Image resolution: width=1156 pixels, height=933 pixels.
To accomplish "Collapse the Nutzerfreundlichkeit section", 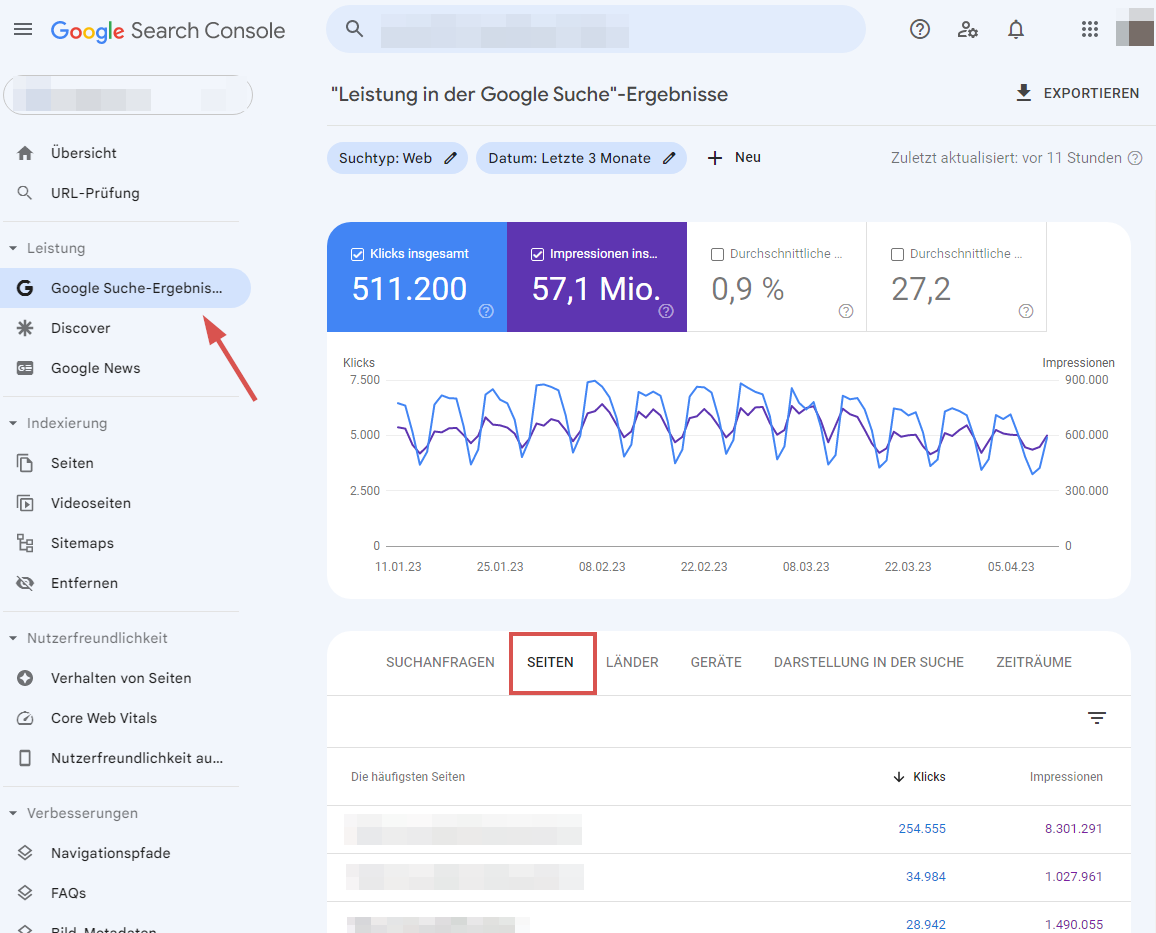I will pyautogui.click(x=13, y=638).
